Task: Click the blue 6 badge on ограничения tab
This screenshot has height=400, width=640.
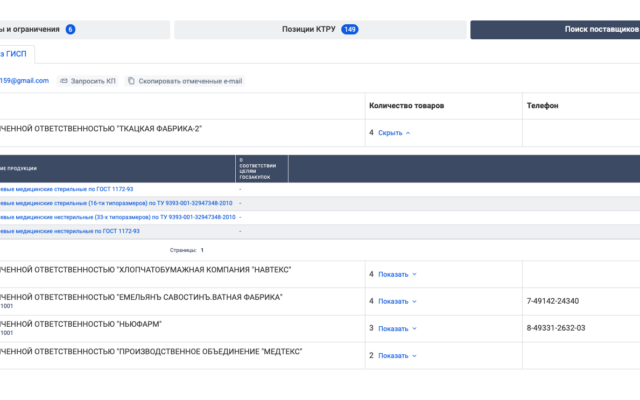Action: point(70,29)
